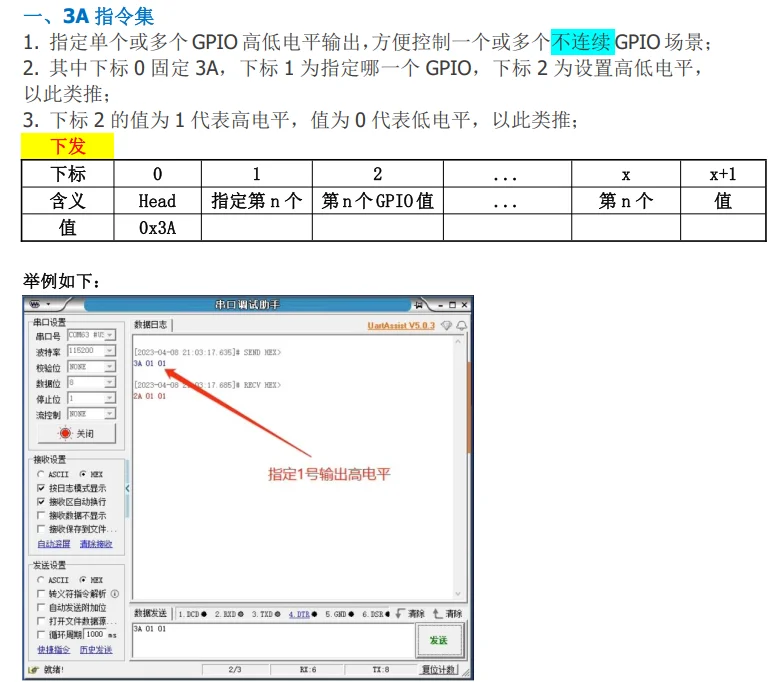Viewport: 770px width, 682px height.
Task: Open the UartAssist V5.0.3 link
Action: [x=401, y=326]
